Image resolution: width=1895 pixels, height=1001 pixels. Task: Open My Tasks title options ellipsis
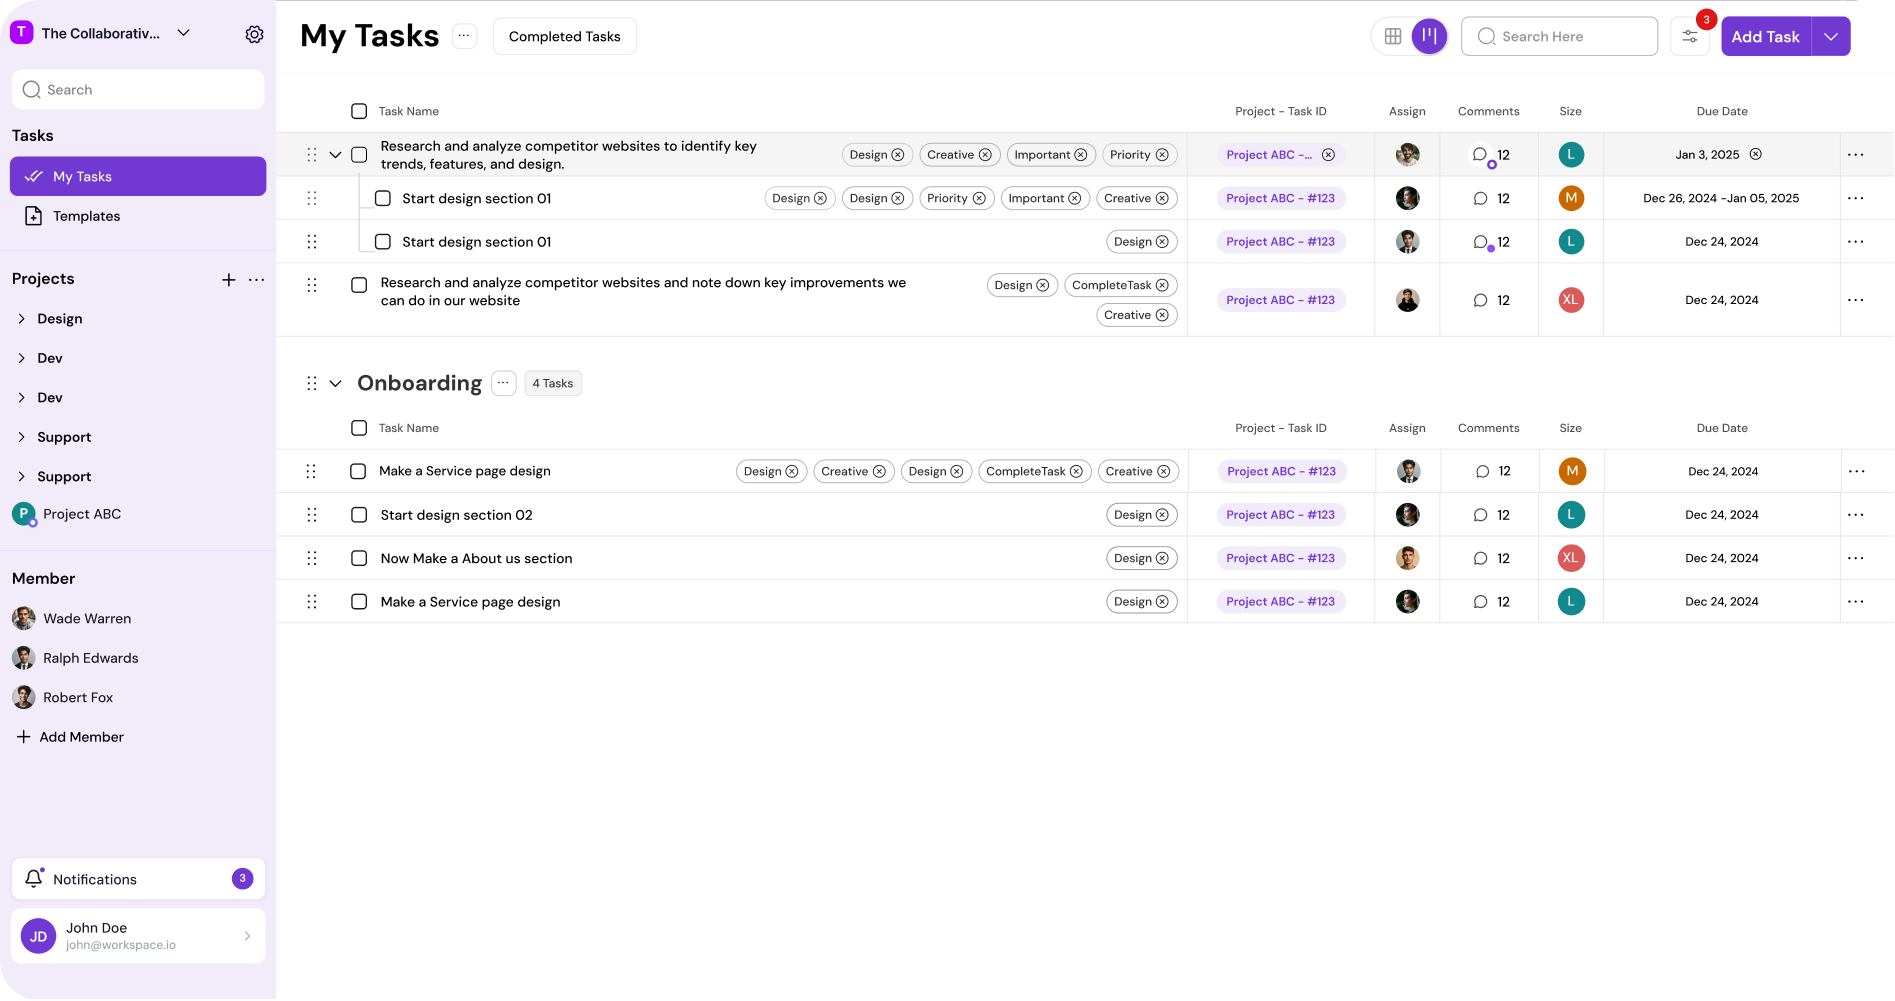(464, 36)
